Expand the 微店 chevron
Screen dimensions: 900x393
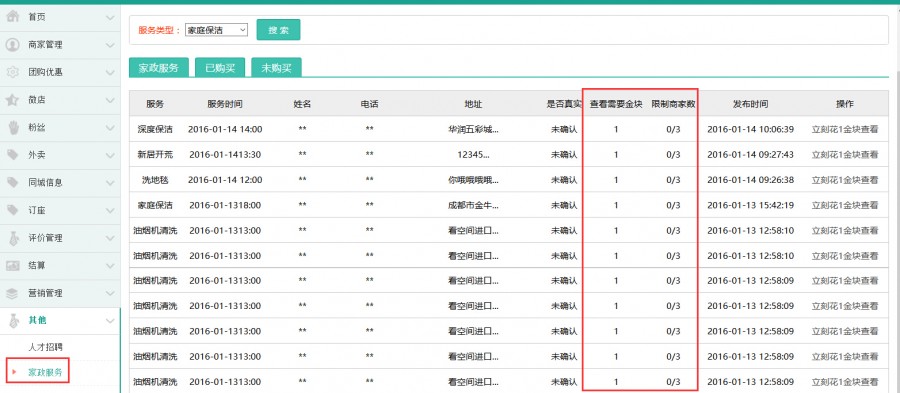(x=110, y=100)
